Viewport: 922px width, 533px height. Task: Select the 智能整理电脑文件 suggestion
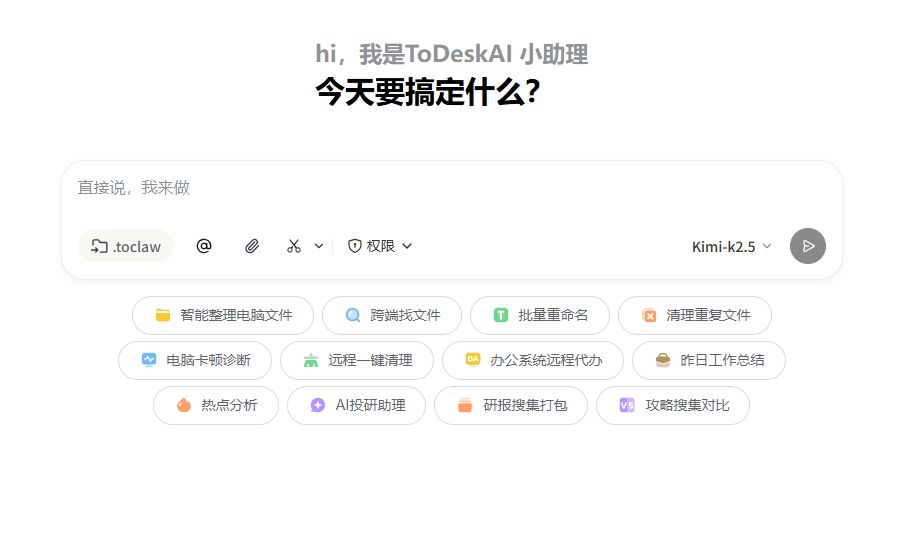[223, 315]
